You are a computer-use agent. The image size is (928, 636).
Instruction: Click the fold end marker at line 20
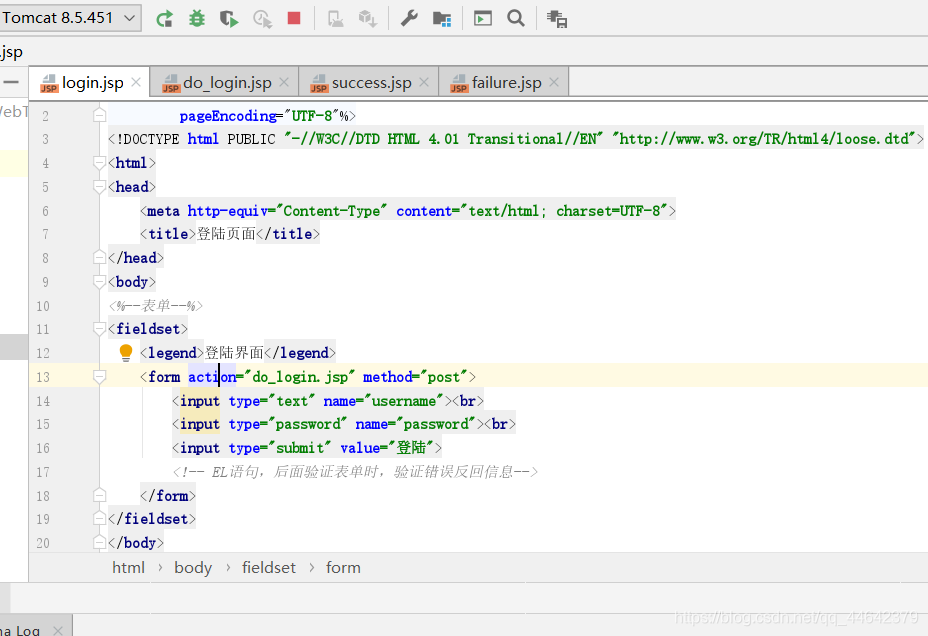(99, 543)
